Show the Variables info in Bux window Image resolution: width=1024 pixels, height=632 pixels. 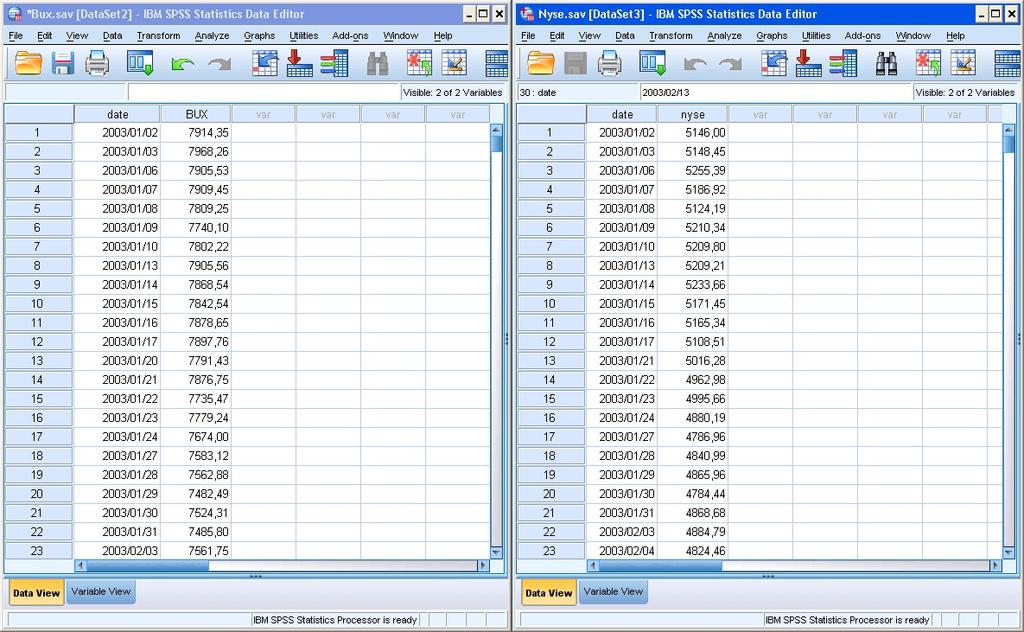pyautogui.click(x=334, y=63)
